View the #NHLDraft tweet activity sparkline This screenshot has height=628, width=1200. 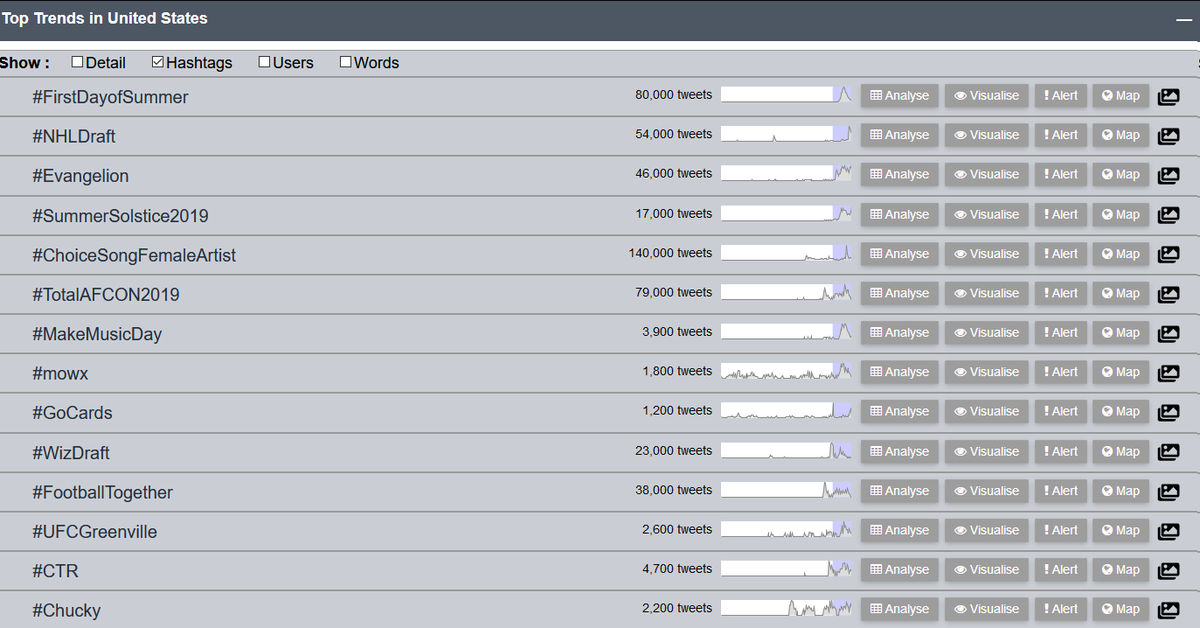[x=787, y=134]
